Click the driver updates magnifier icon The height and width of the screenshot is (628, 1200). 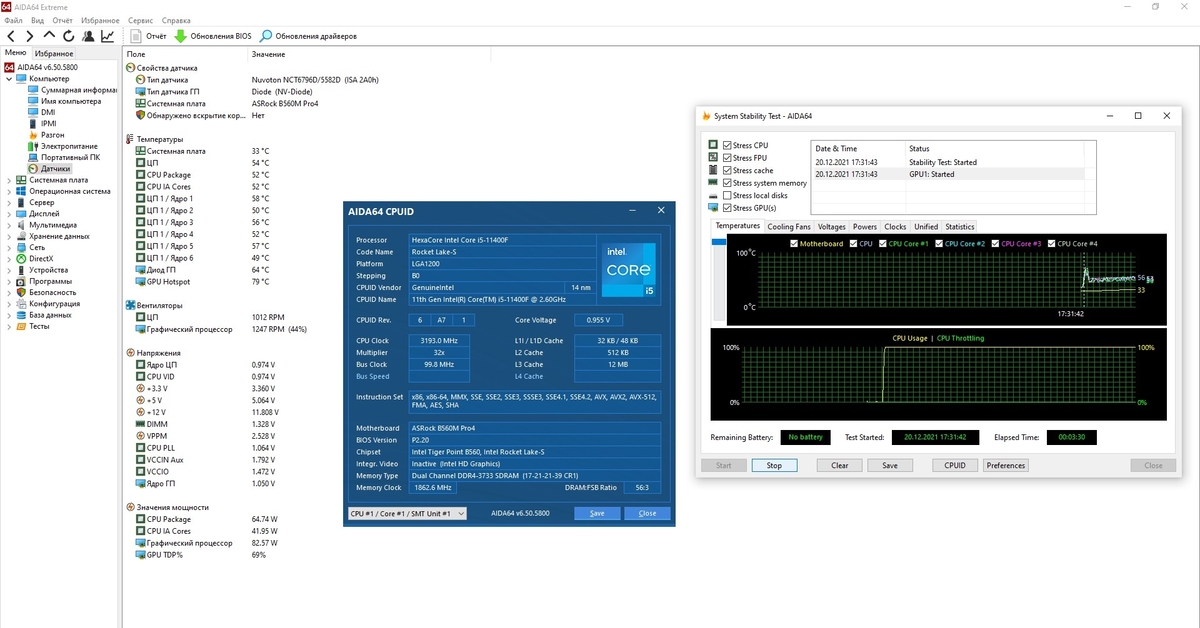(x=267, y=36)
